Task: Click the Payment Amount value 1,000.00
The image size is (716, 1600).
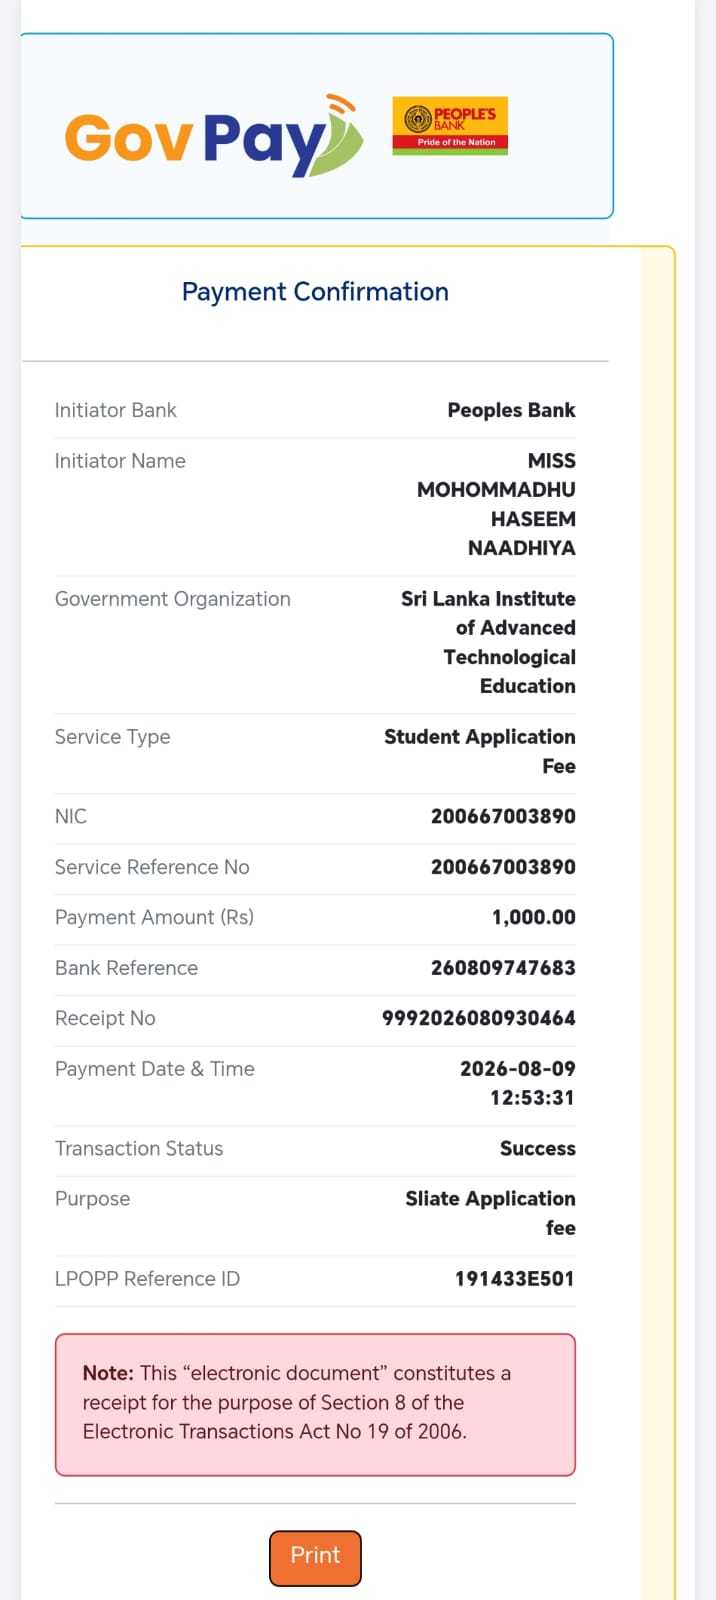Action: click(534, 917)
